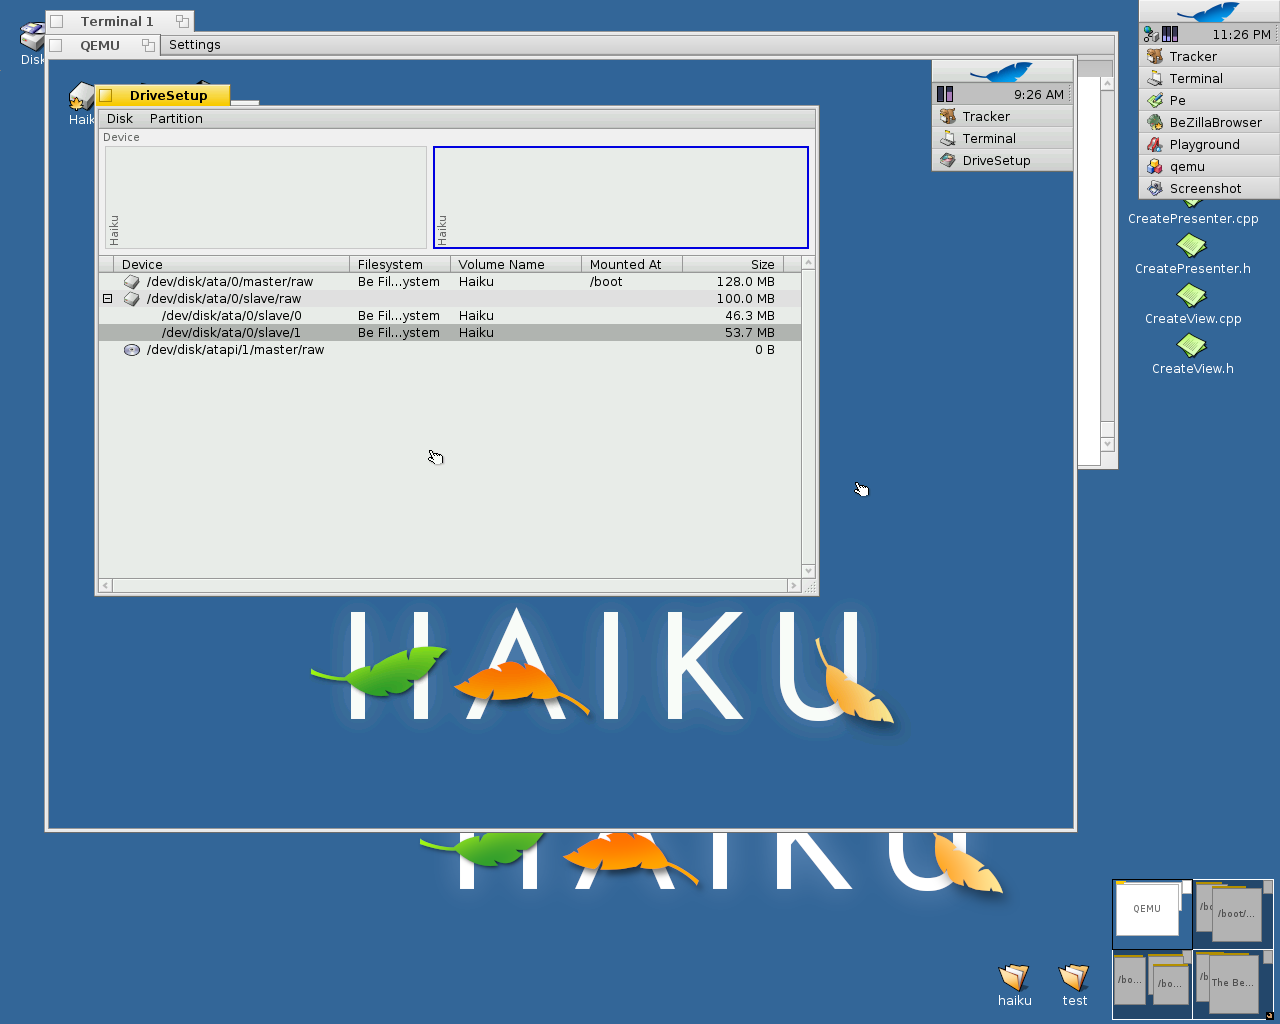Image resolution: width=1280 pixels, height=1024 pixels.
Task: Click the 11:26 PM host clock
Action: point(1241,34)
